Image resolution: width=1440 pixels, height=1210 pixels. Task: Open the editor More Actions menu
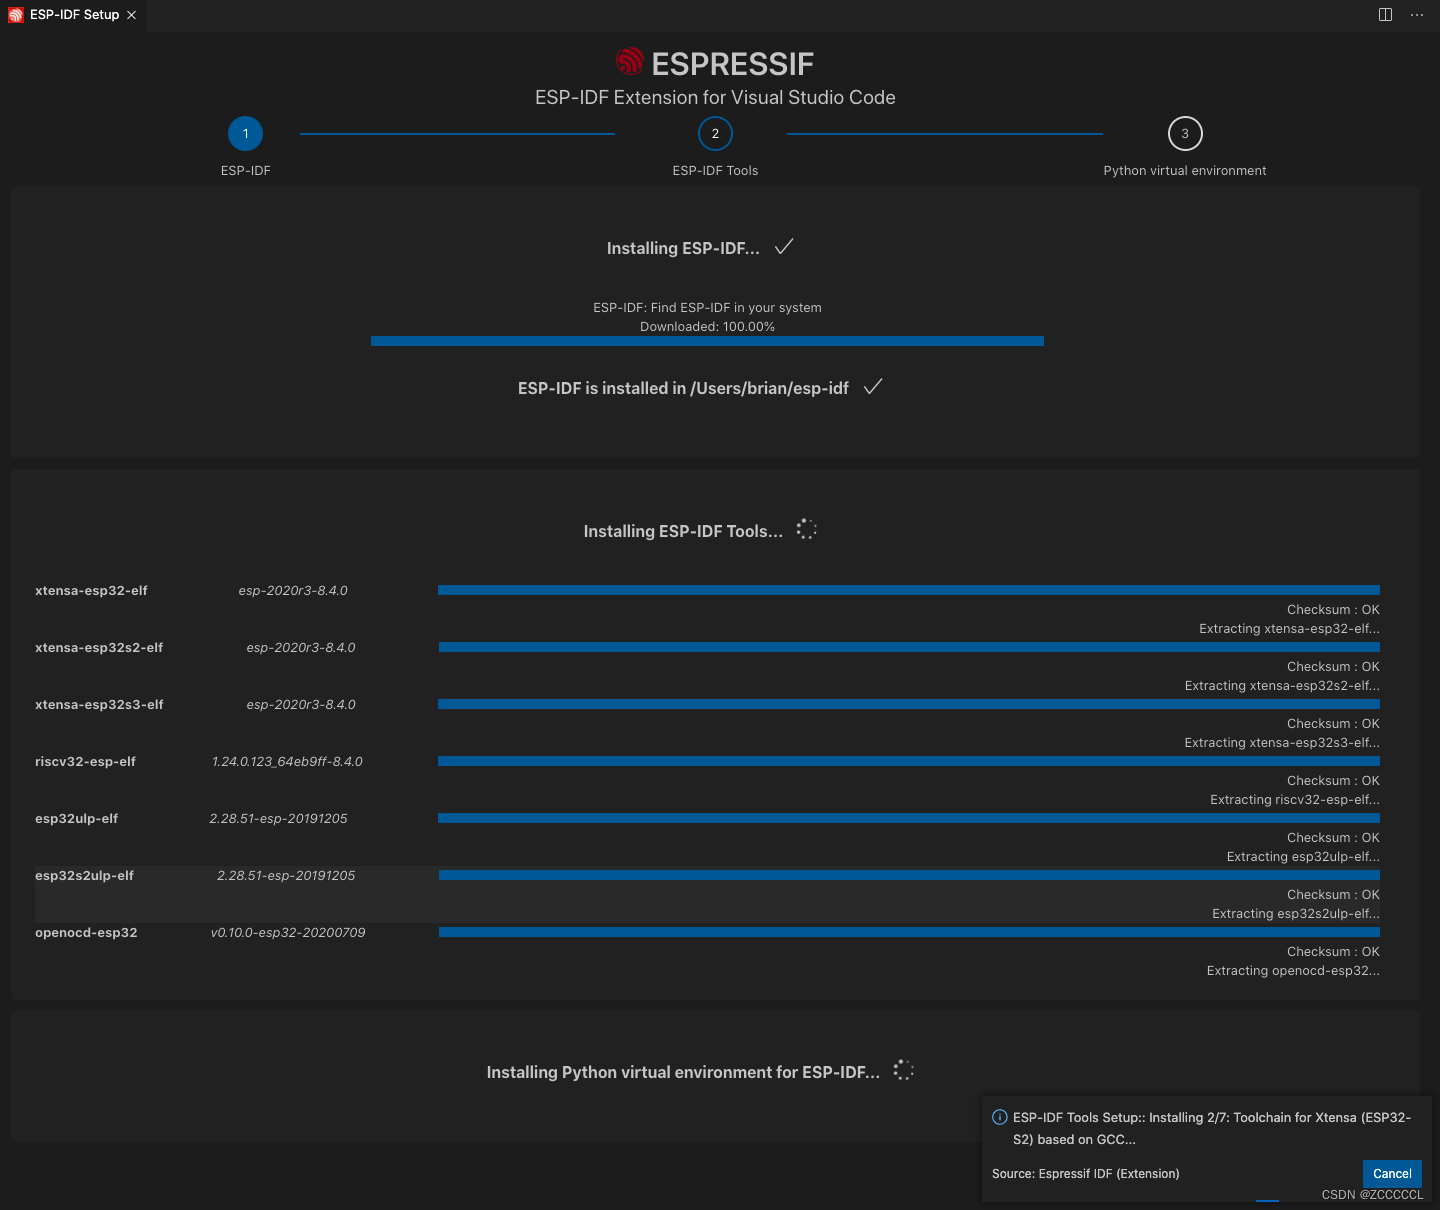[x=1417, y=15]
